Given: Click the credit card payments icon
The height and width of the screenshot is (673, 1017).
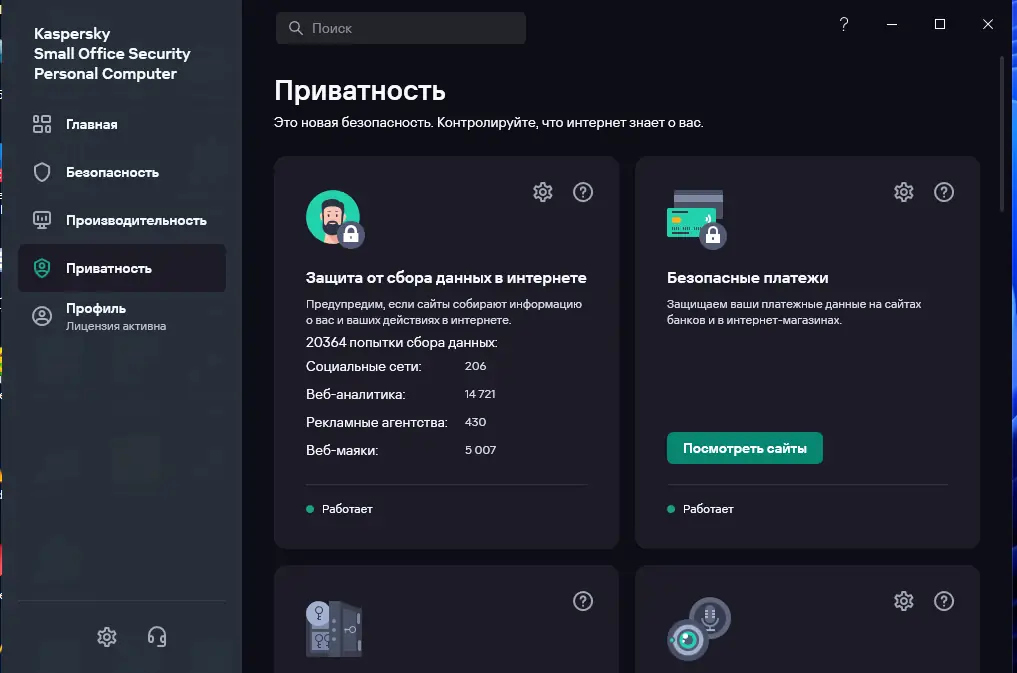Looking at the screenshot, I should pos(697,219).
